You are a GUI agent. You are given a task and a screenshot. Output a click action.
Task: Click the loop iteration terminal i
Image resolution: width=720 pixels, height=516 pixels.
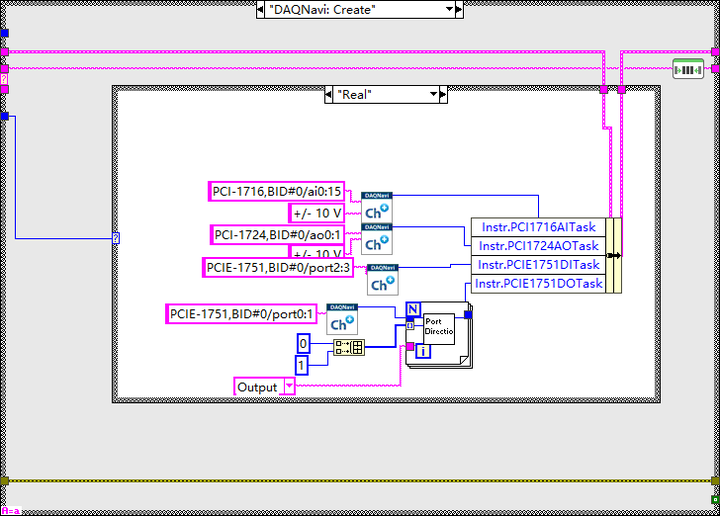tap(423, 351)
